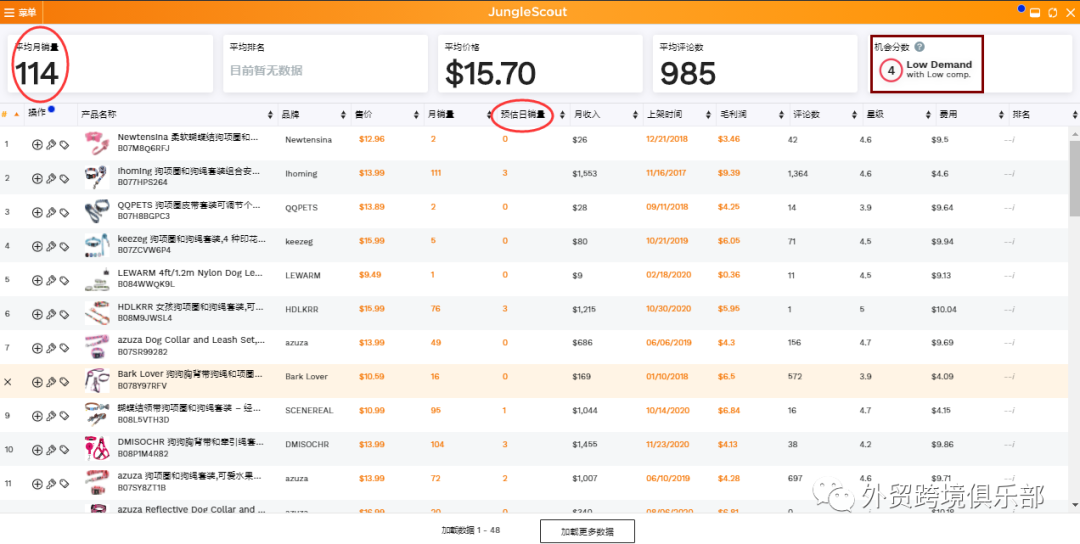Click the add (plus) icon for SCENEREAL row
The height and width of the screenshot is (544, 1080).
[x=37, y=416]
